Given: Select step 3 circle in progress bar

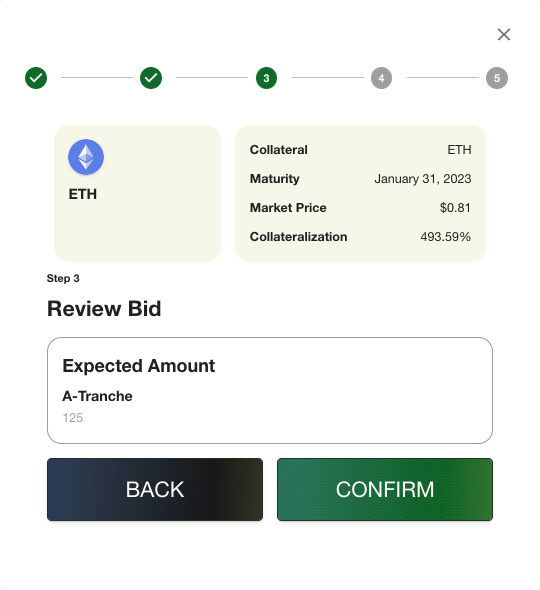Looking at the screenshot, I should (266, 78).
